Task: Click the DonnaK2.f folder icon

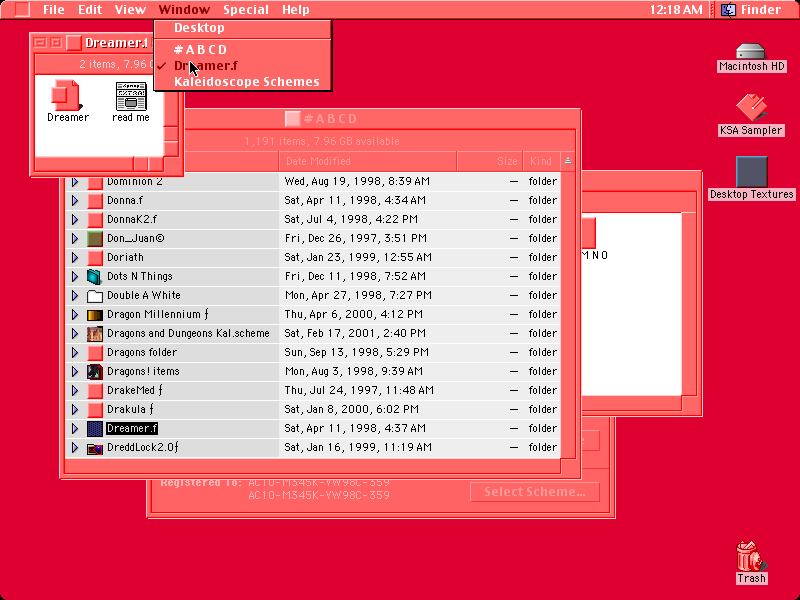Action: point(95,219)
